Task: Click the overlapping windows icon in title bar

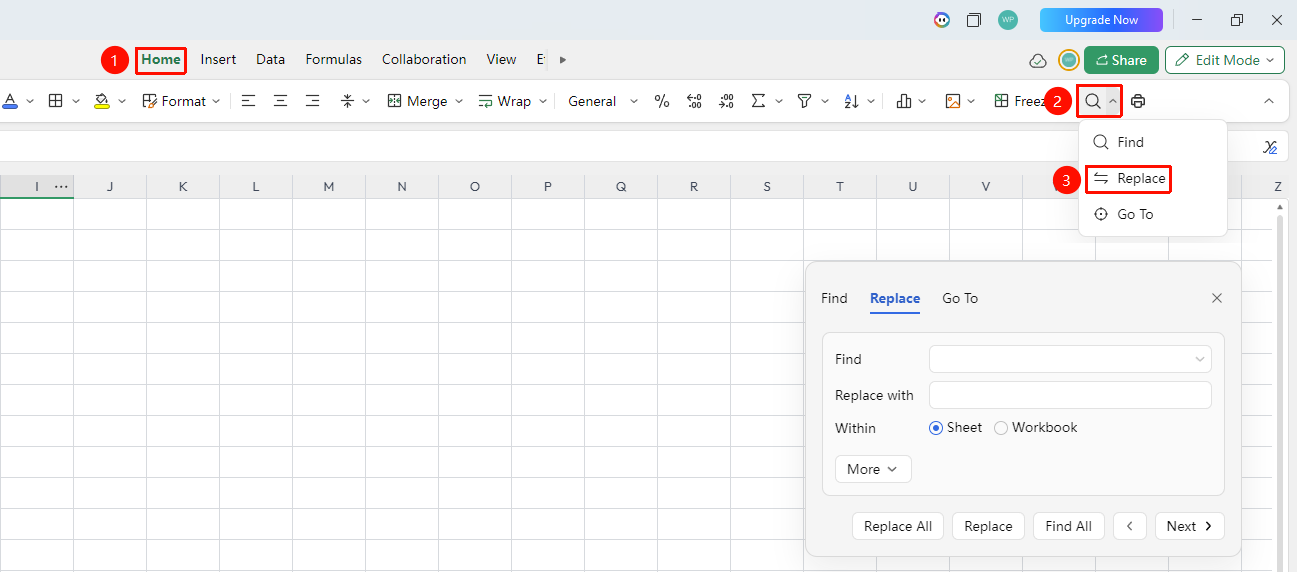Action: click(974, 20)
